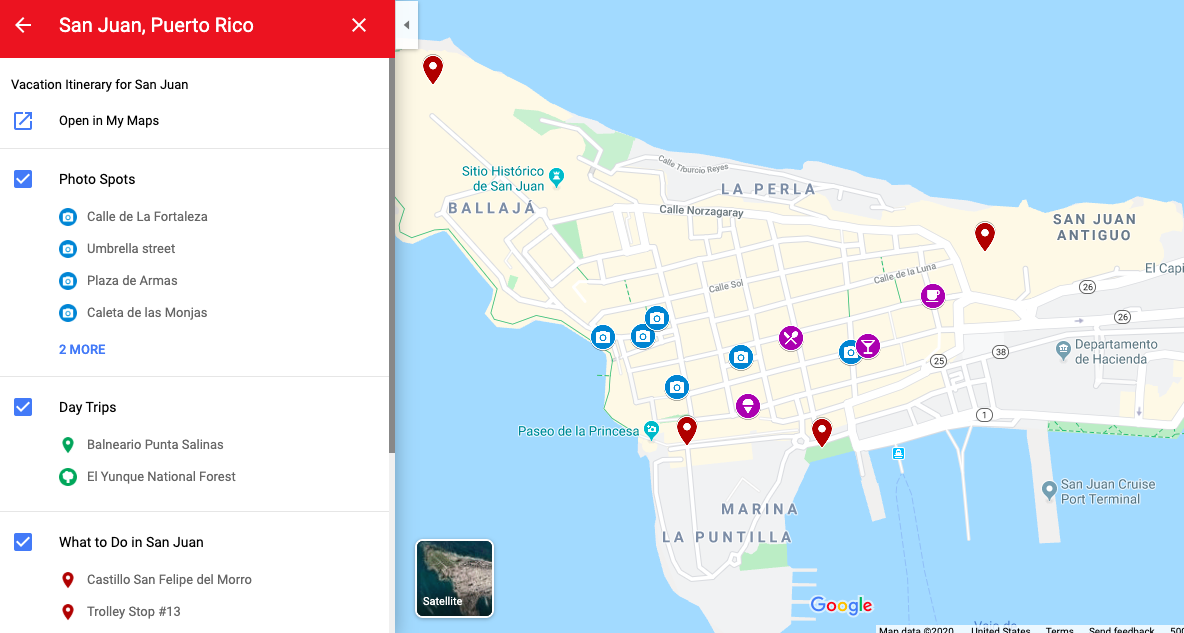Screen dimensions: 1184x633
Task: Click the green pin icon for Balneario Punta Salinas
Action: (68, 445)
